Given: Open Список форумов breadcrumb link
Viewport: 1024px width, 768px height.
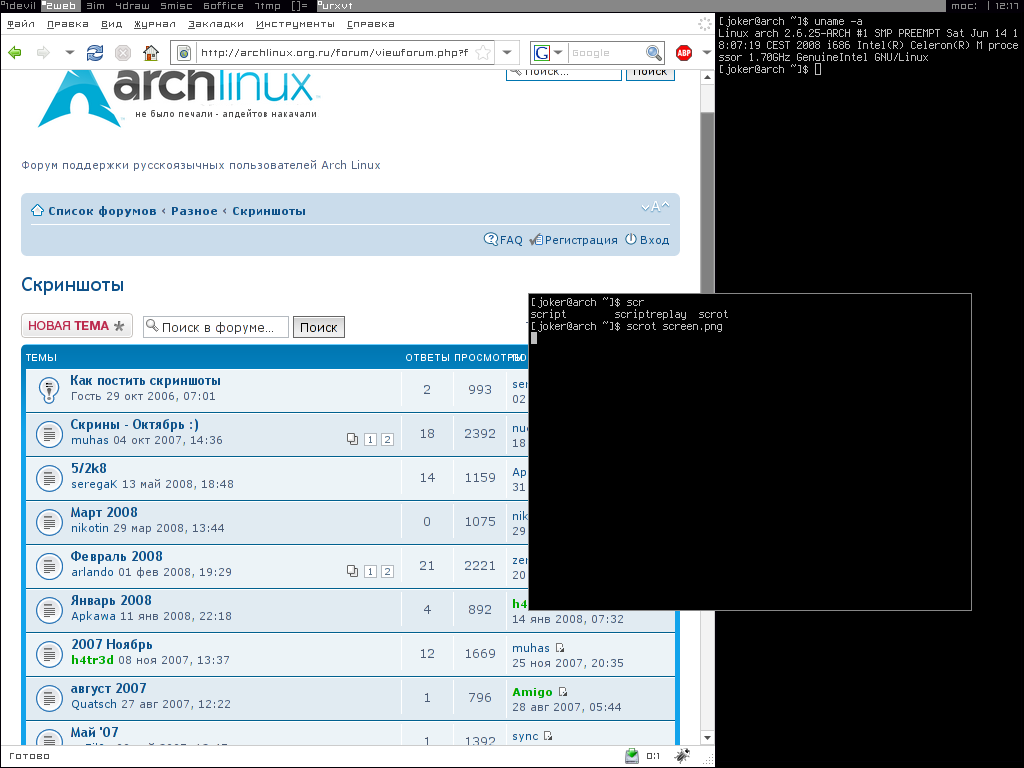Looking at the screenshot, I should pos(102,211).
